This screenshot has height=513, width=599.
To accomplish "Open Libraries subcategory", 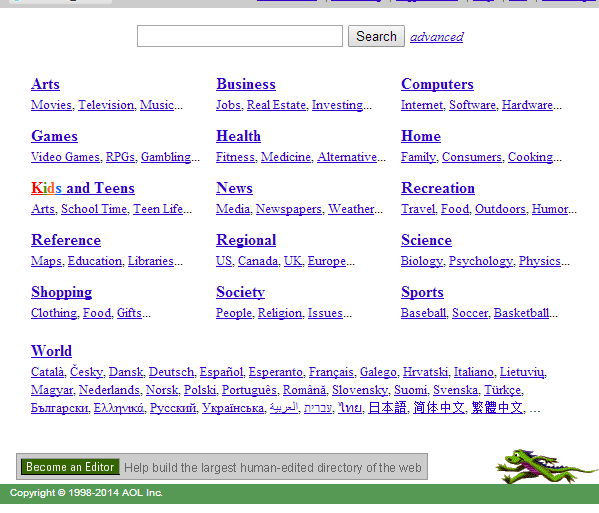I will pyautogui.click(x=151, y=261).
